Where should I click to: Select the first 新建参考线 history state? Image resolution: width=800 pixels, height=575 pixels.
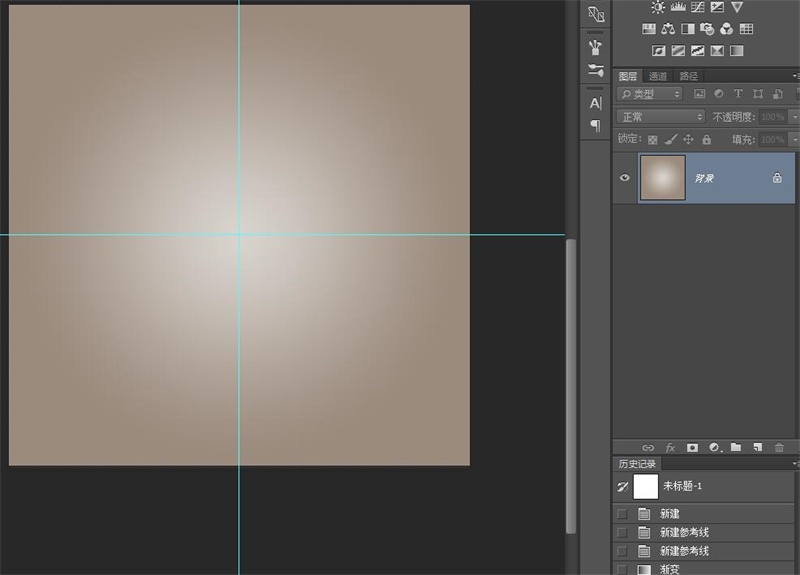point(704,533)
